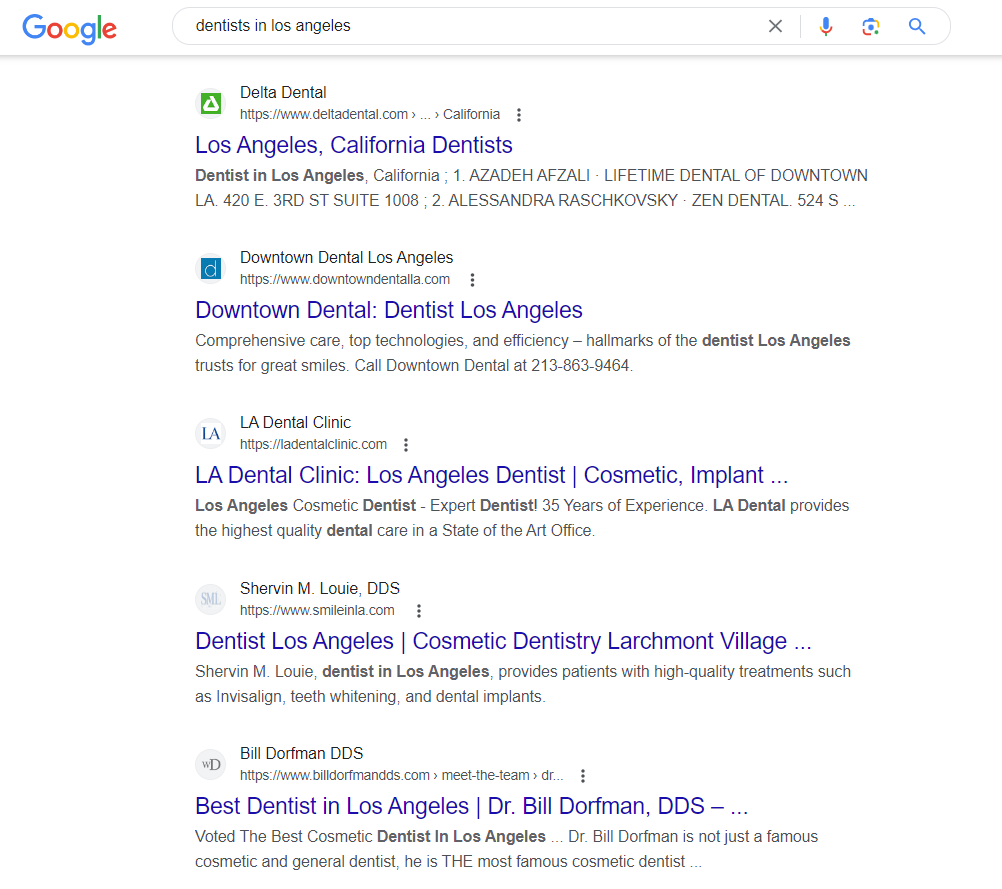
Task: Click 'Shervin M. Louie, DDS' site name
Action: pos(320,589)
